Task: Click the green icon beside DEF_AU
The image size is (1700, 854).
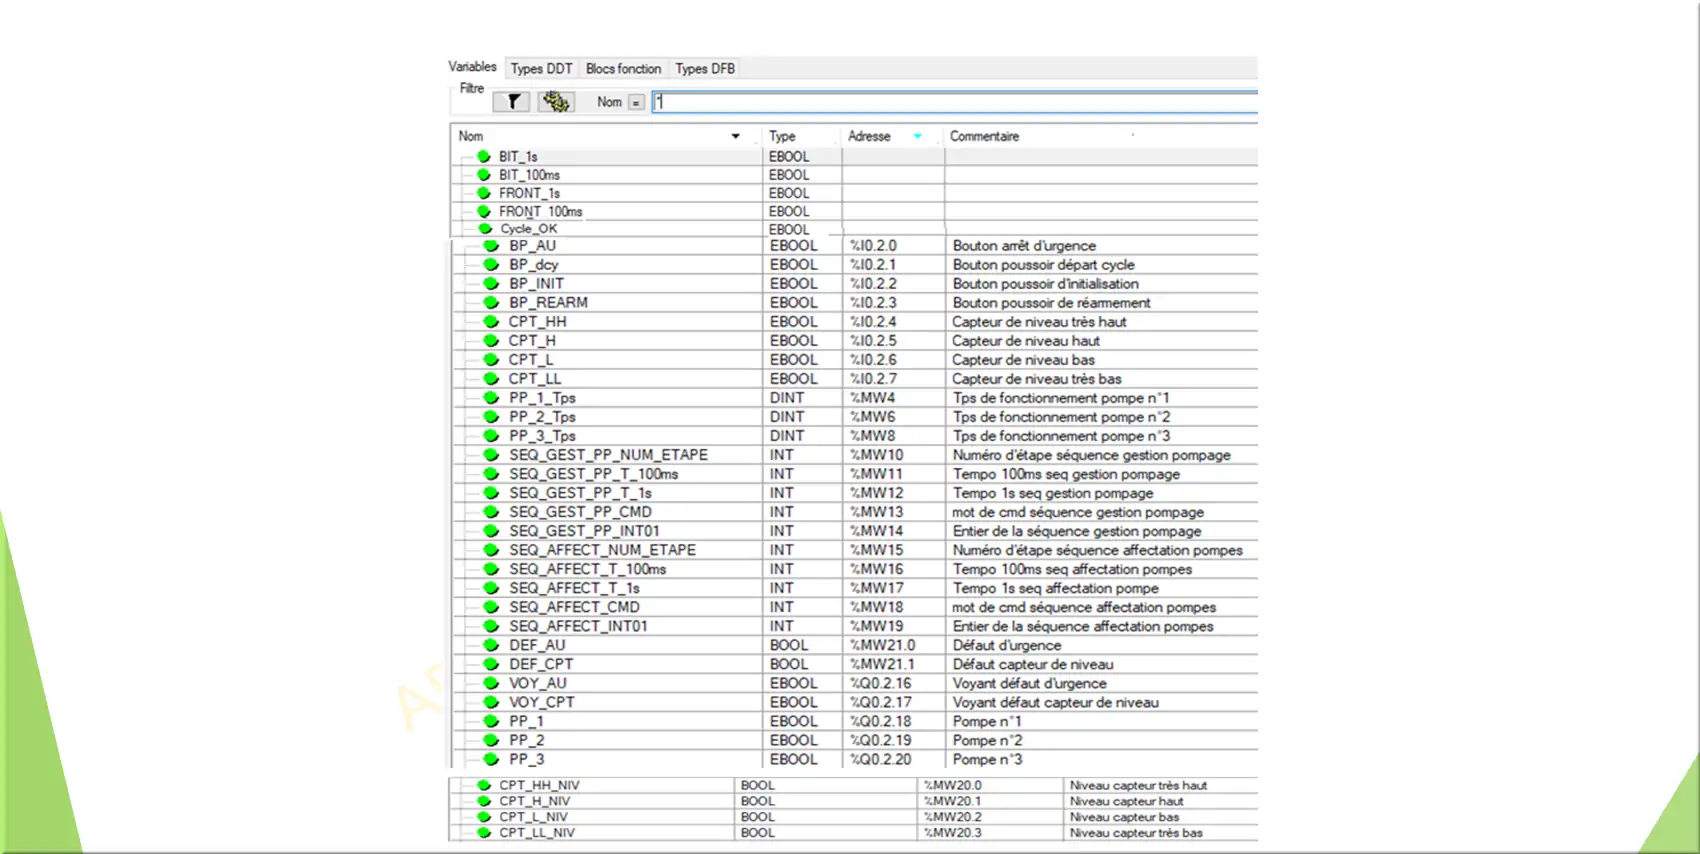Action: [491, 645]
